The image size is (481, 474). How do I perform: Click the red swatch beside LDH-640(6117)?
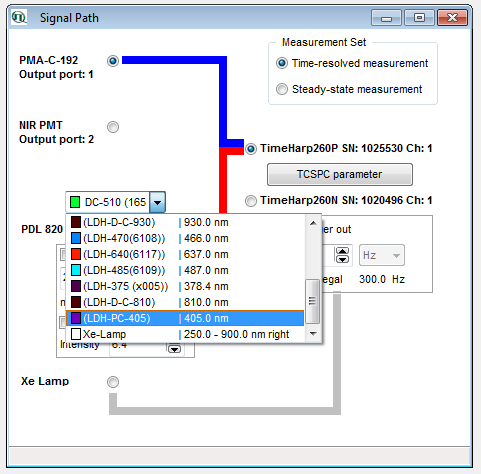[x=76, y=254]
